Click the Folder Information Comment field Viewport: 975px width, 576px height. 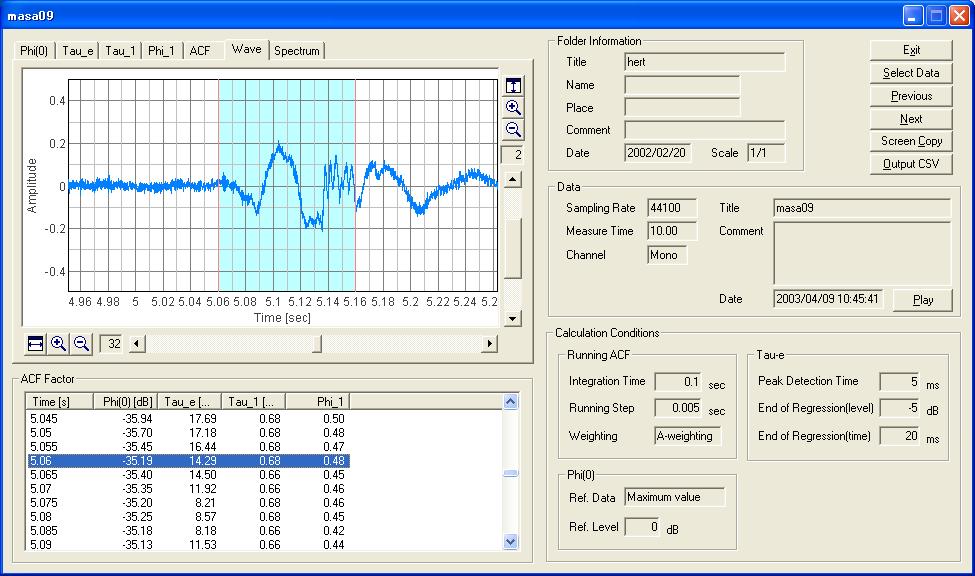point(705,130)
